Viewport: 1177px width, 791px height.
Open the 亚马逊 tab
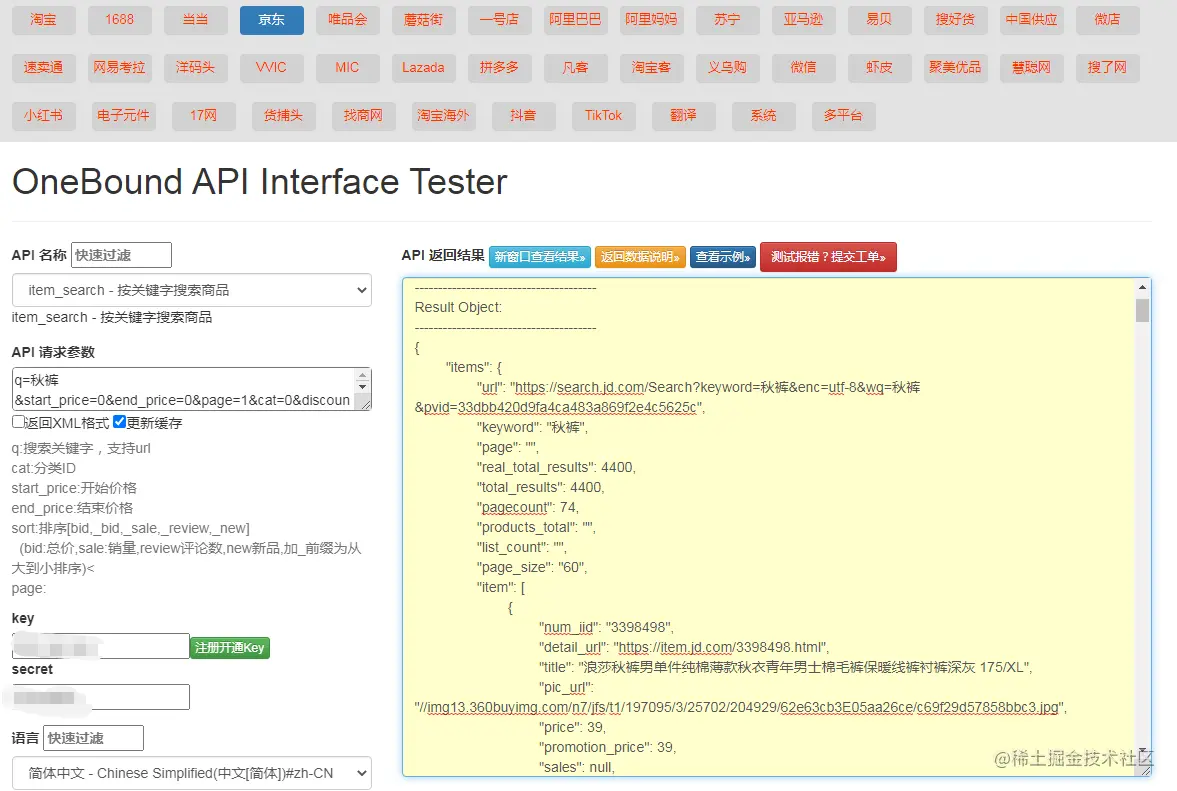(803, 20)
